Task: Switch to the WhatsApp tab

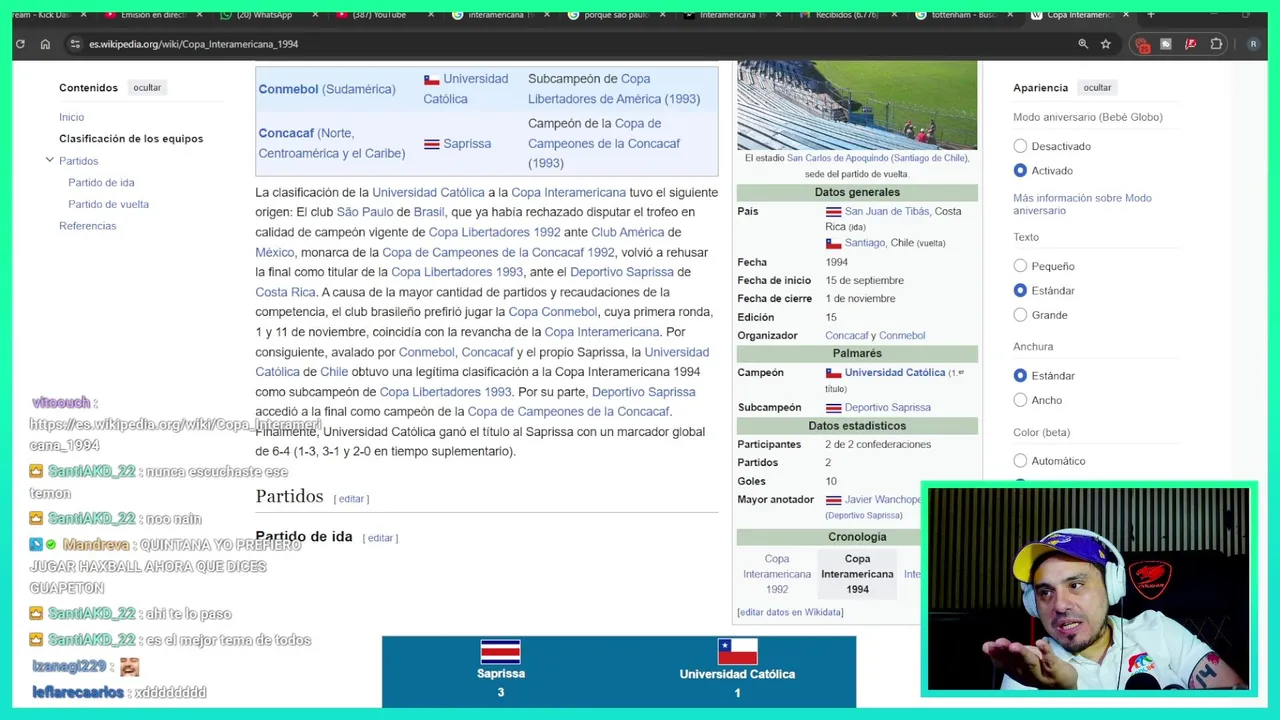Action: pyautogui.click(x=264, y=15)
